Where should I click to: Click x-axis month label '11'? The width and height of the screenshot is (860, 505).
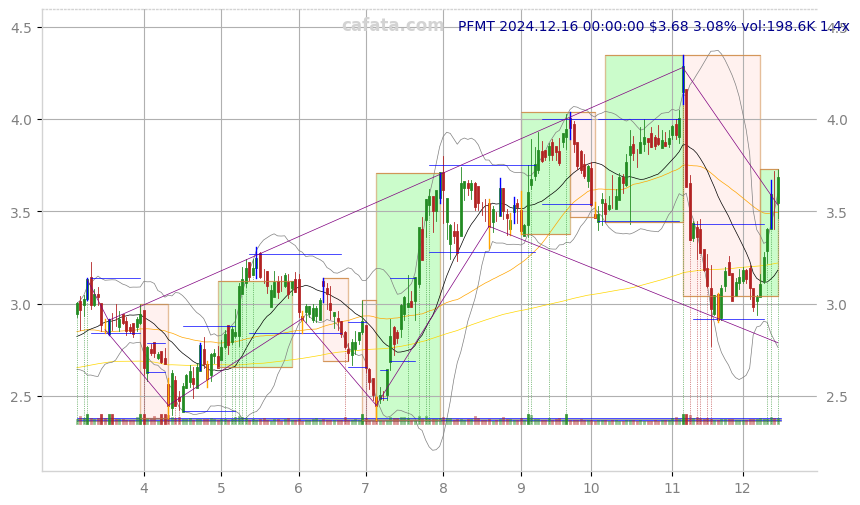click(672, 488)
